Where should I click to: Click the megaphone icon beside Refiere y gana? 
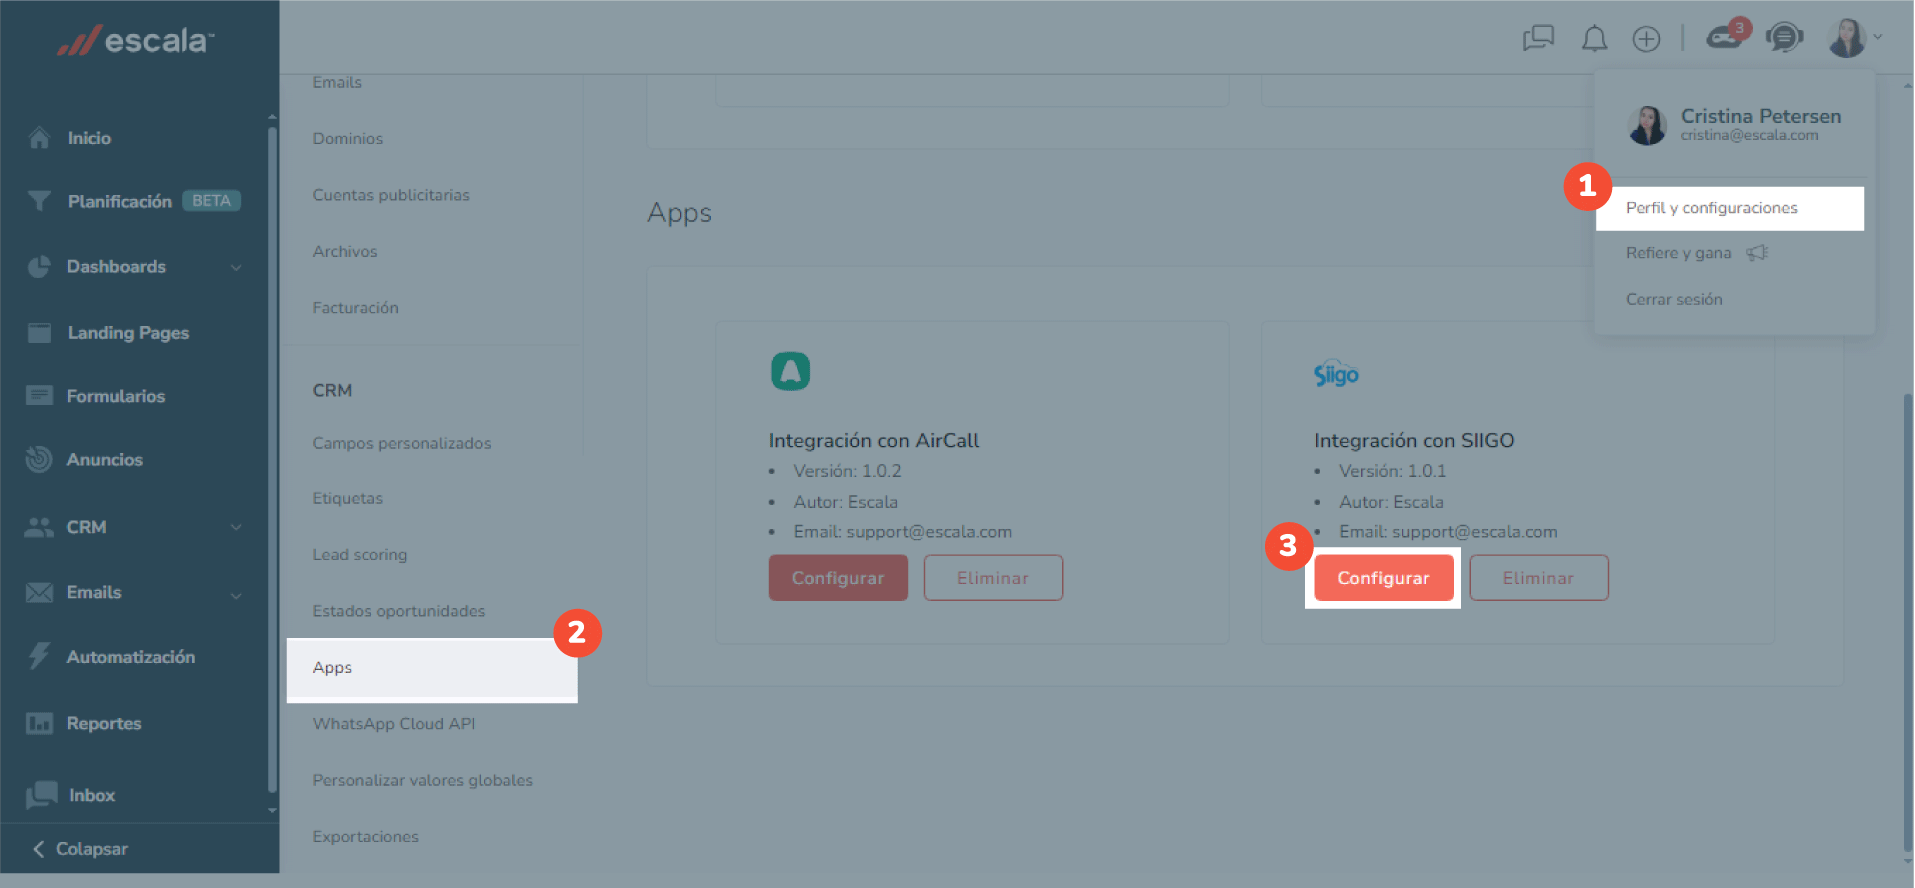point(1757,253)
